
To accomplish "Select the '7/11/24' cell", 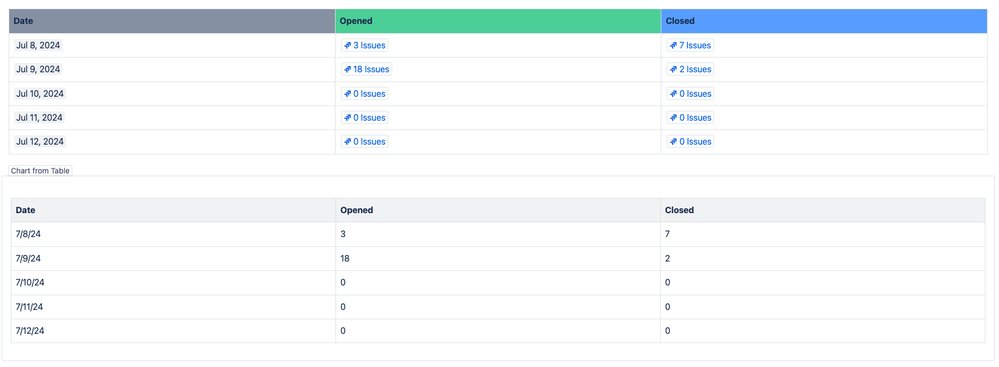I will tap(173, 307).
